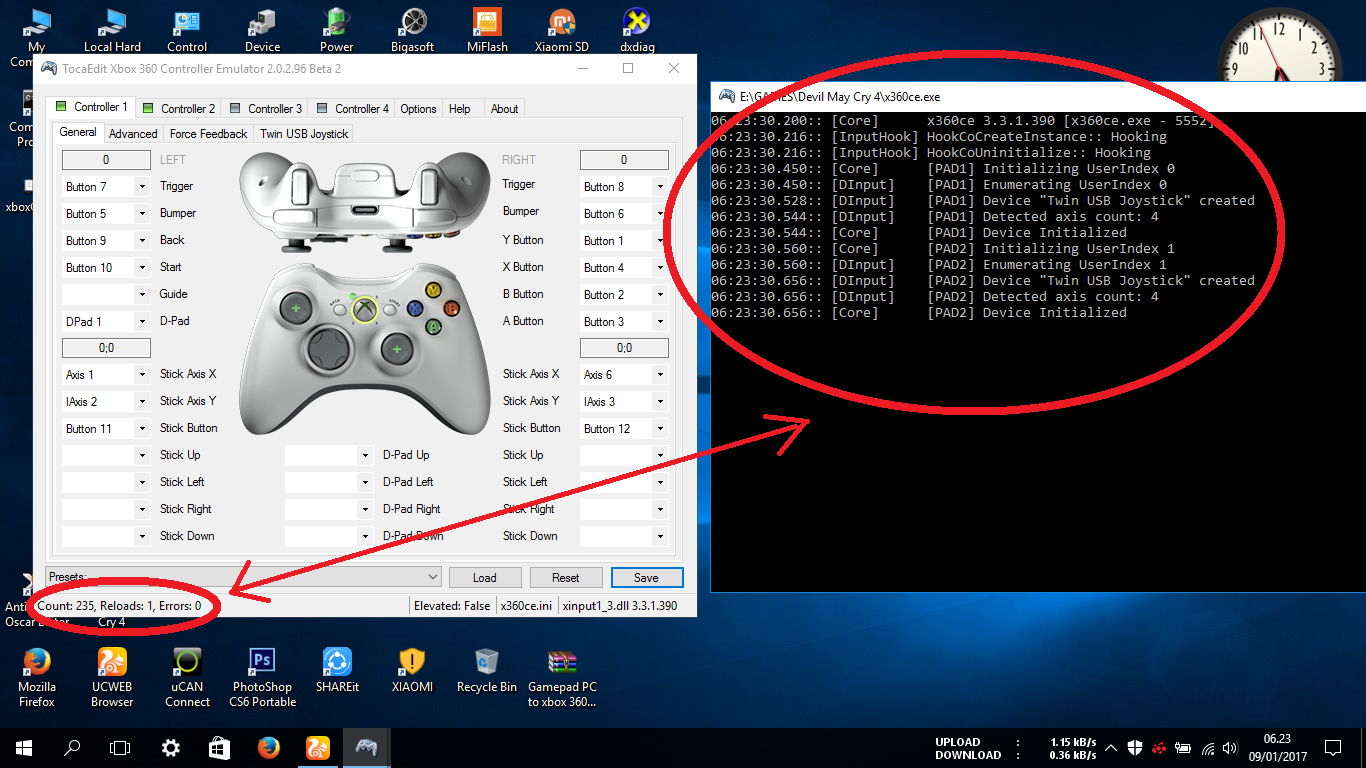Expand the right Stick Axis X dropdown (Axis 6)
This screenshot has height=768, width=1366.
point(660,375)
